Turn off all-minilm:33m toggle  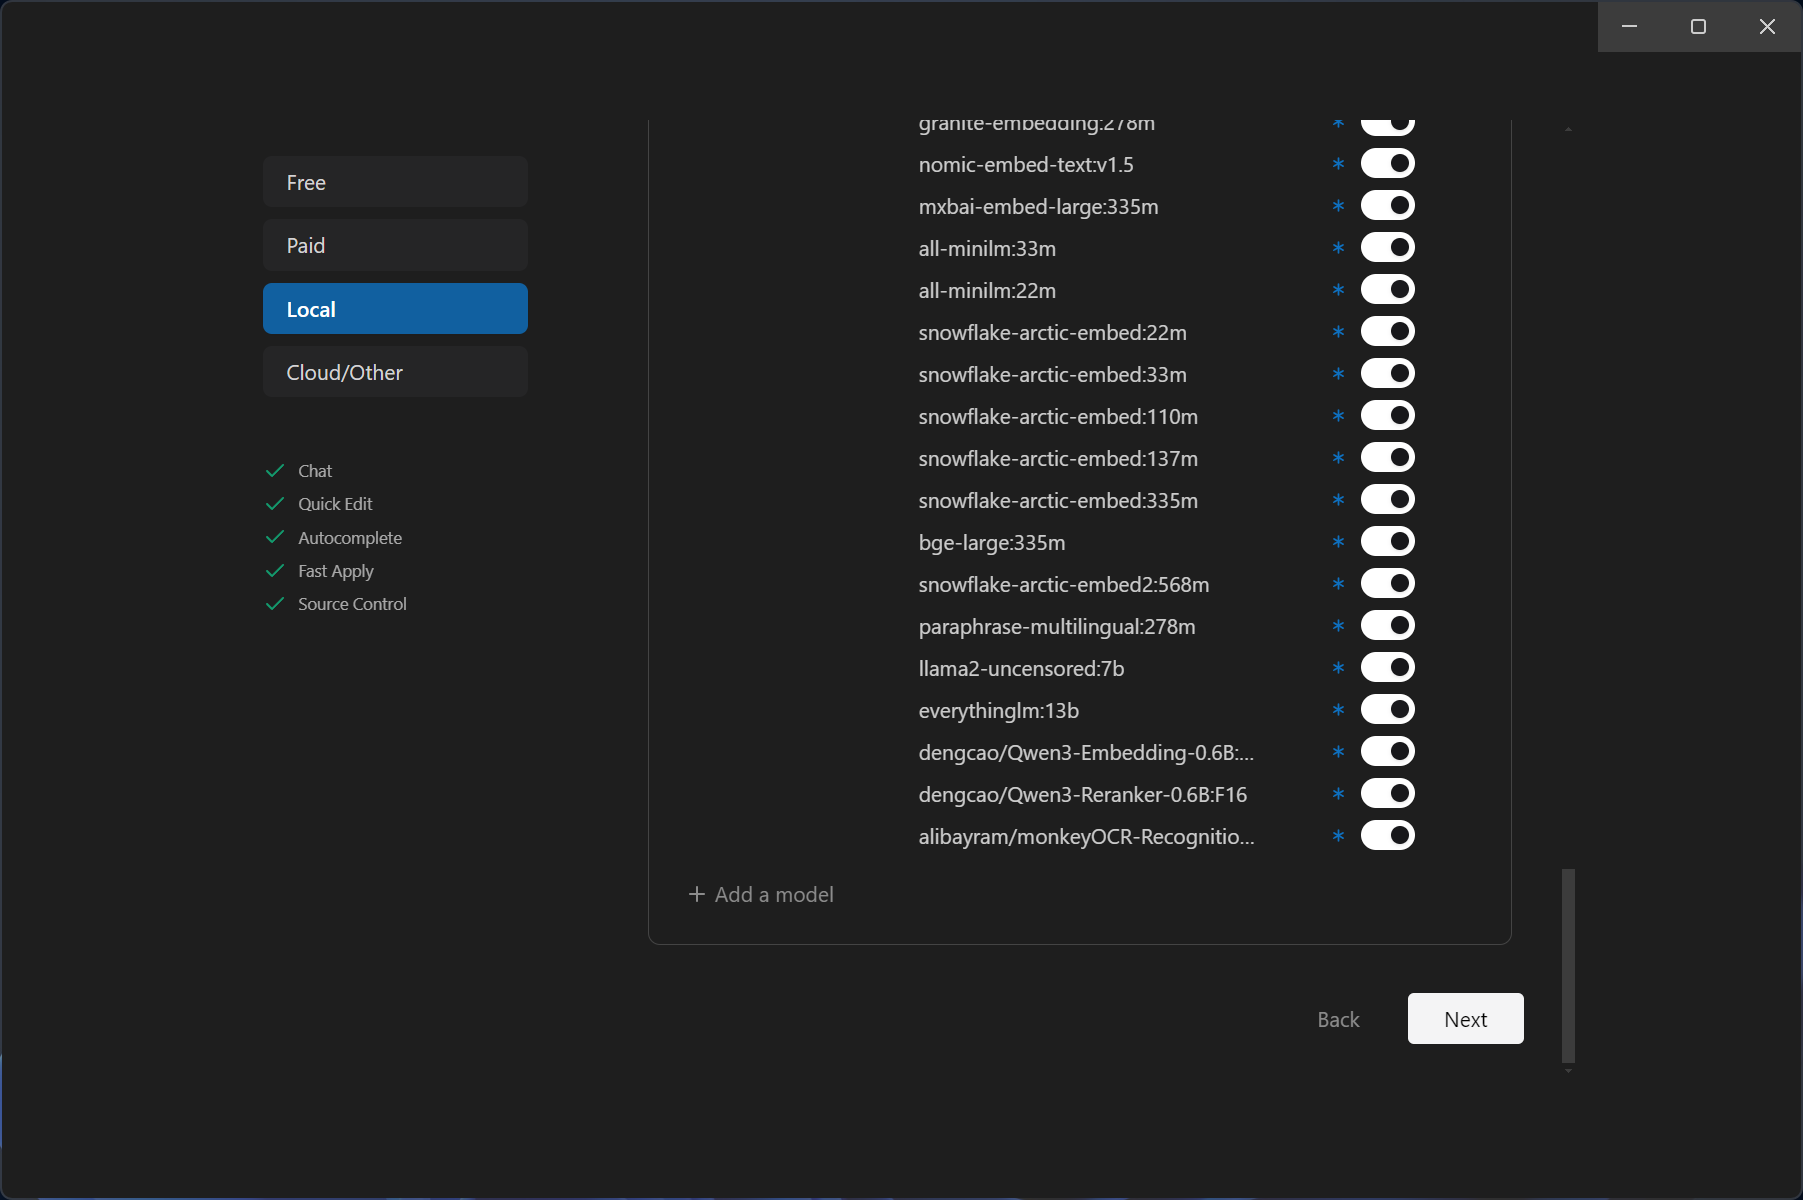1388,247
